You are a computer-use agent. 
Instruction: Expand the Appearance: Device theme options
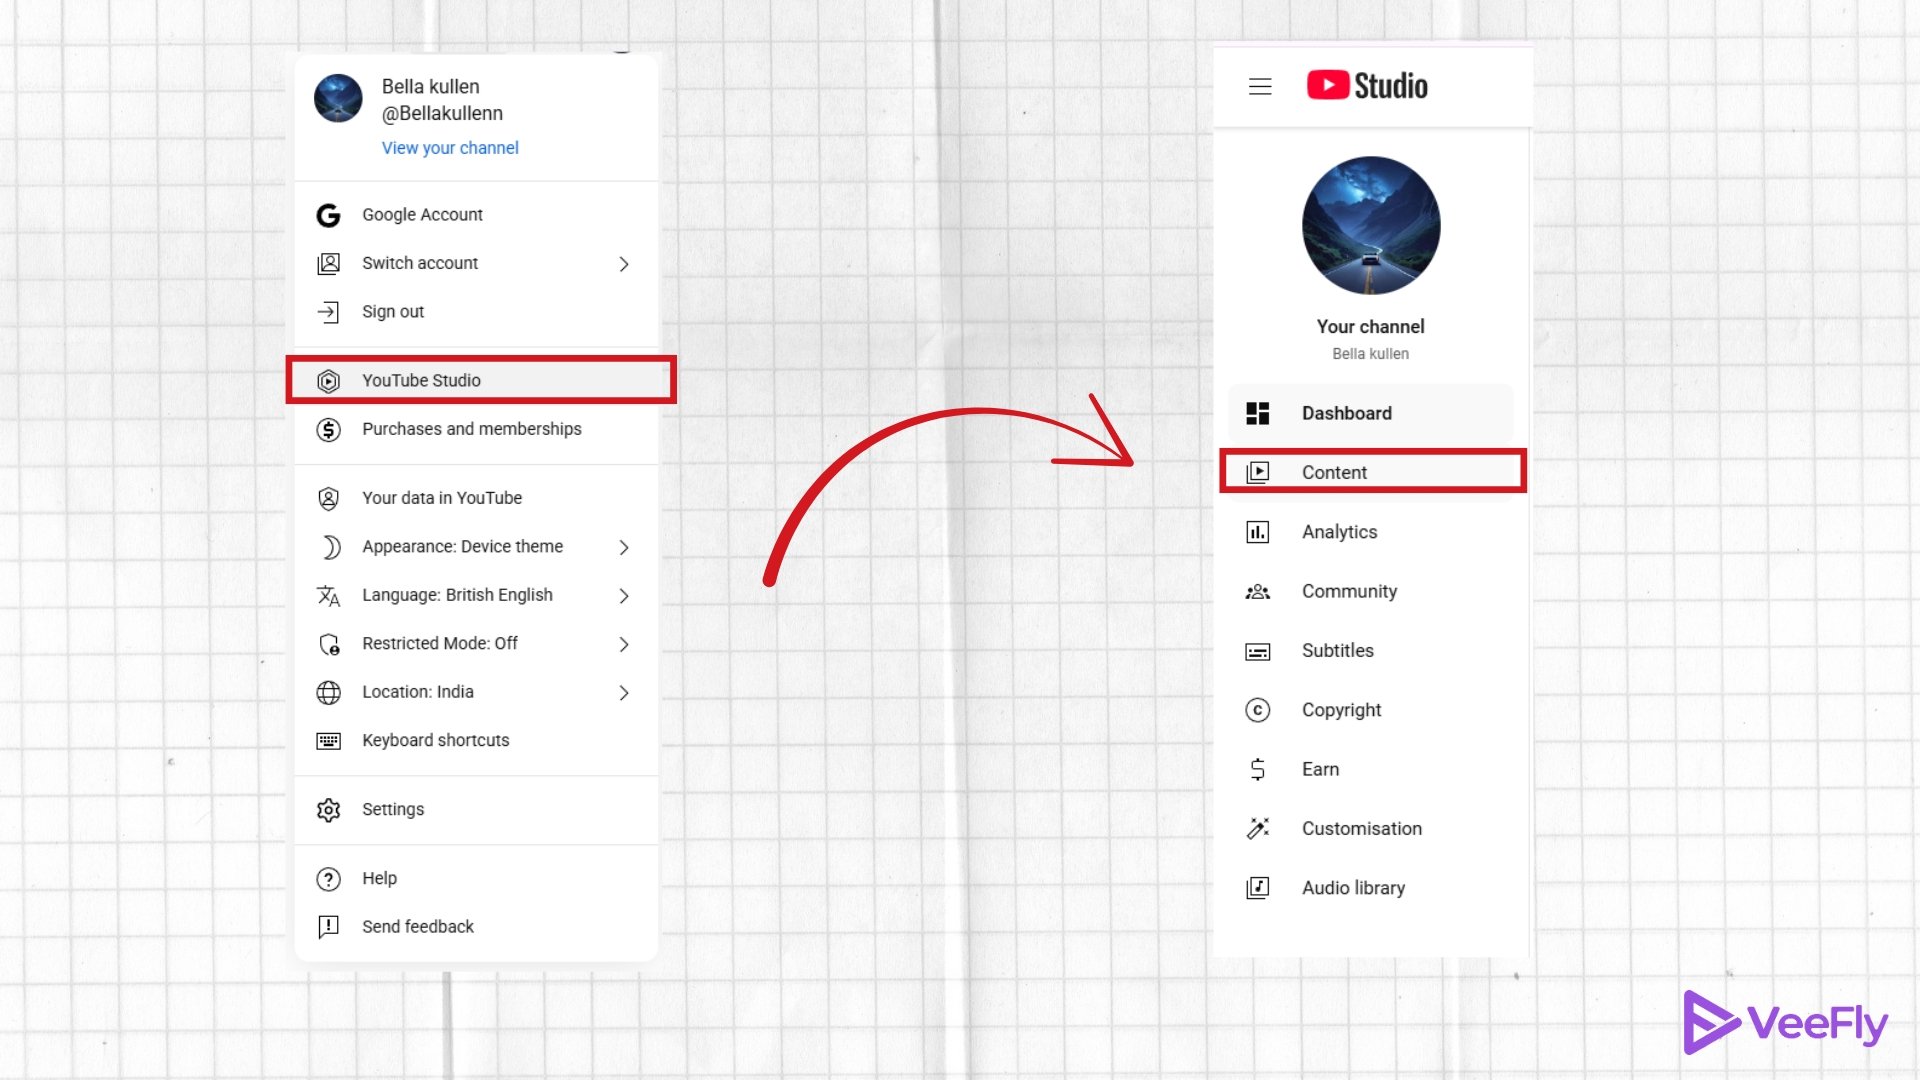624,547
